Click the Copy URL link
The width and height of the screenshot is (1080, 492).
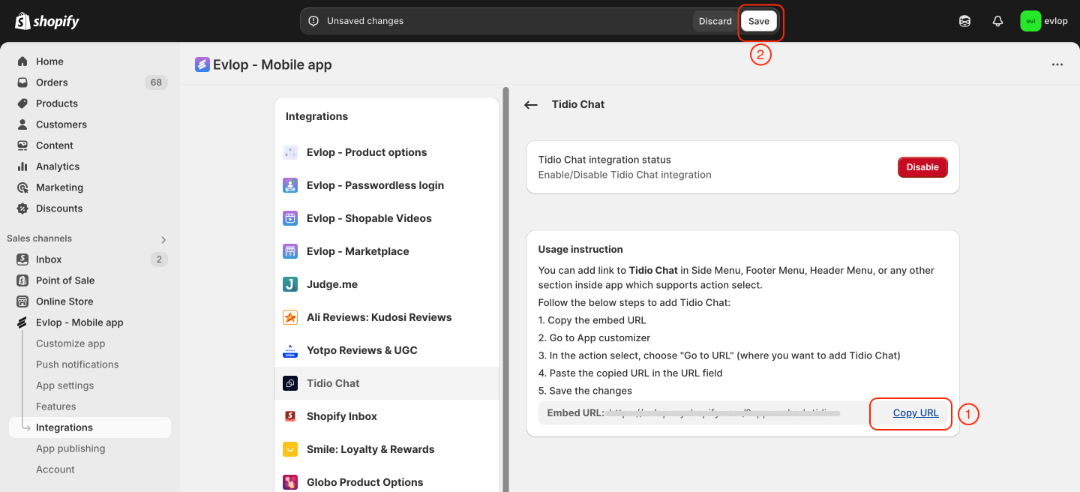(x=915, y=414)
